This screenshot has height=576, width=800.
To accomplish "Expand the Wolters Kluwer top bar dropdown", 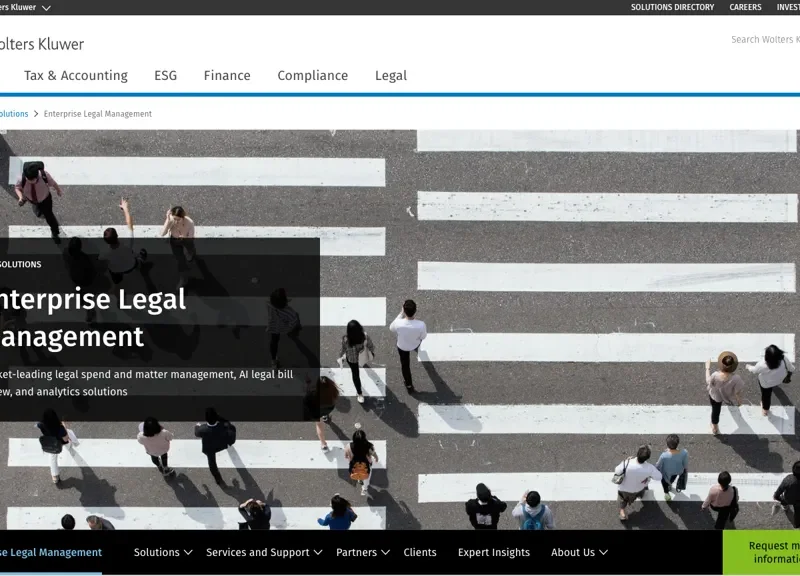I will tap(46, 8).
